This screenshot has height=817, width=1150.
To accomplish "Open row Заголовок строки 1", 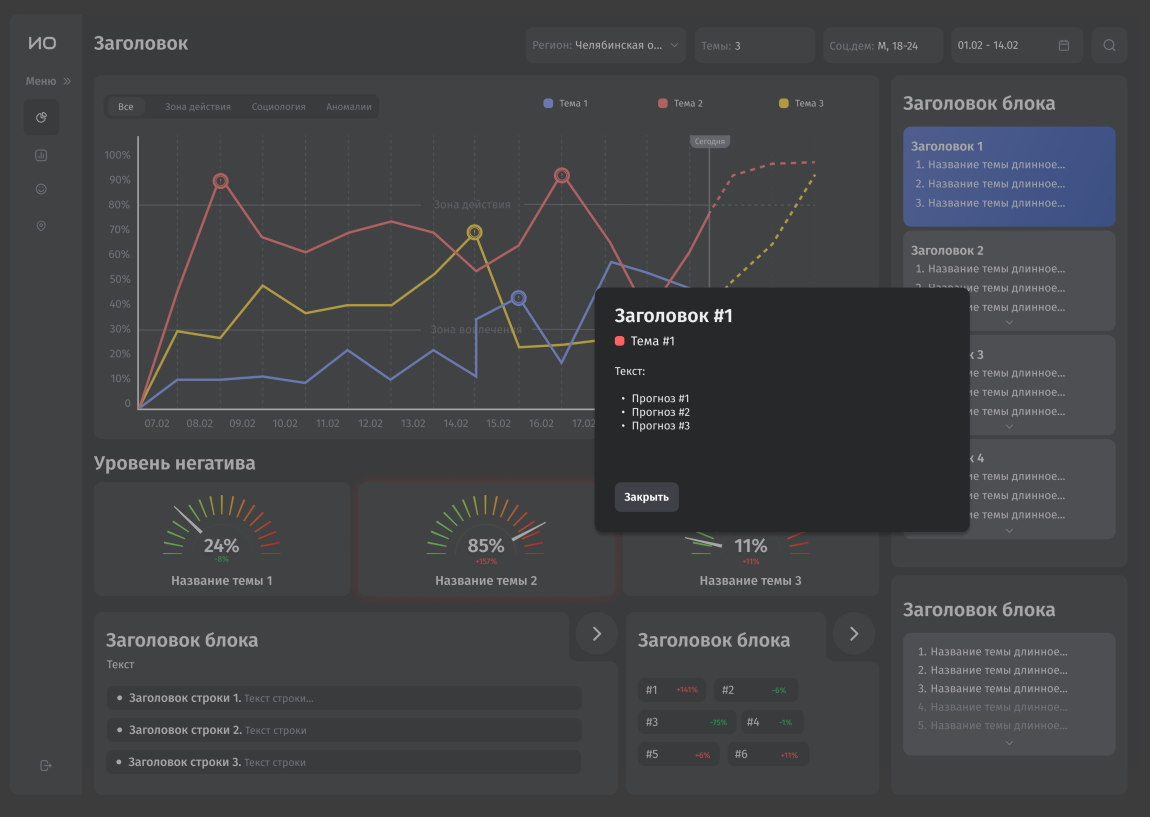I will coord(344,698).
